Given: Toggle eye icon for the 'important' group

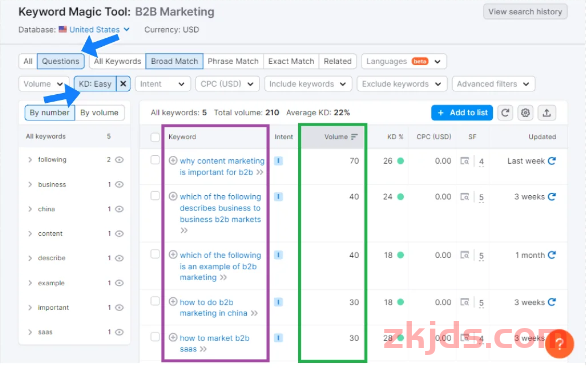Looking at the screenshot, I should click(x=119, y=308).
